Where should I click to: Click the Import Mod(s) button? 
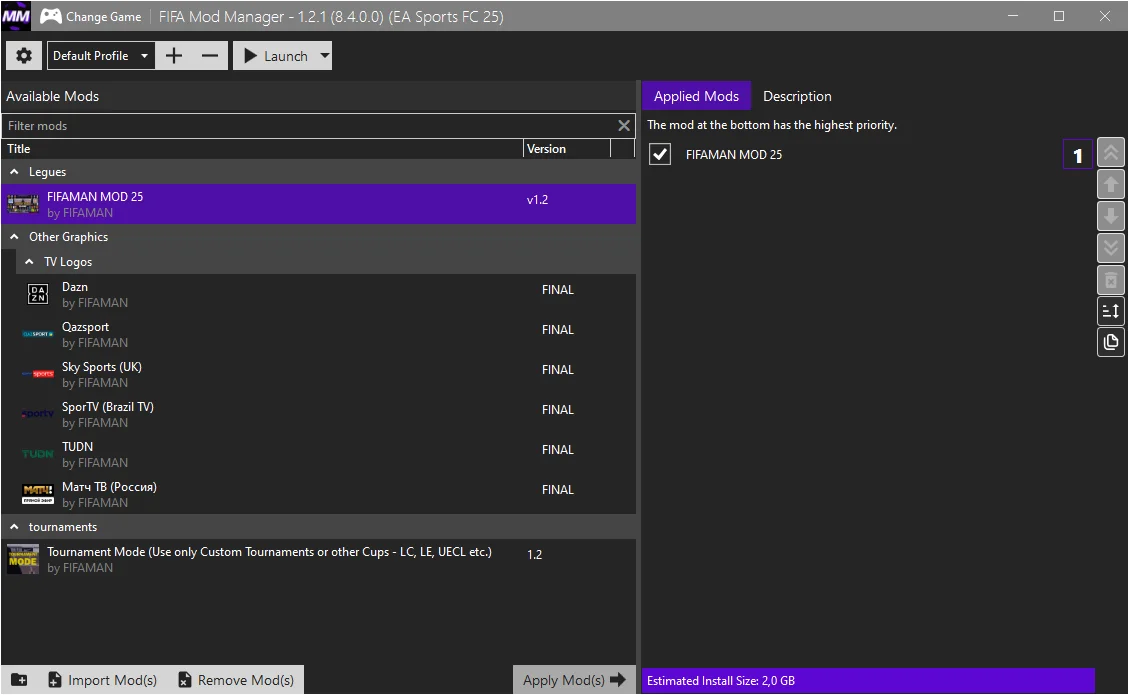tap(102, 680)
